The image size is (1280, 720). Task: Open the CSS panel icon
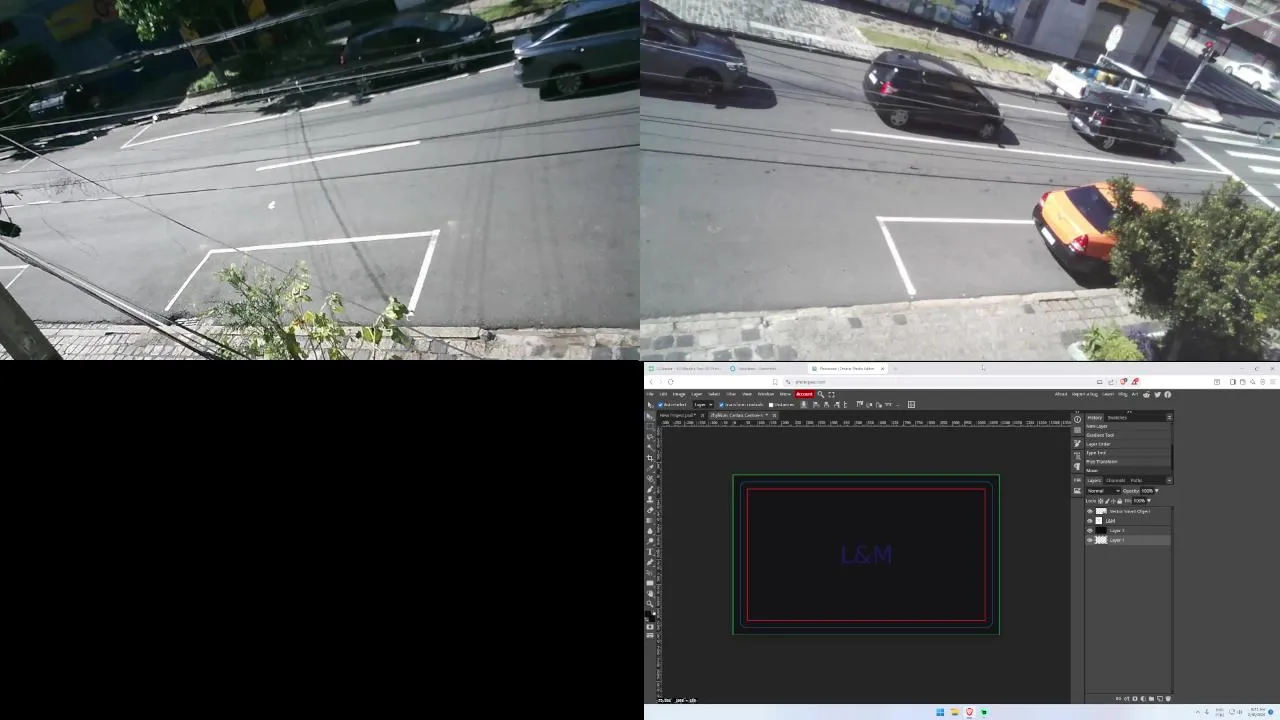pos(1077,480)
